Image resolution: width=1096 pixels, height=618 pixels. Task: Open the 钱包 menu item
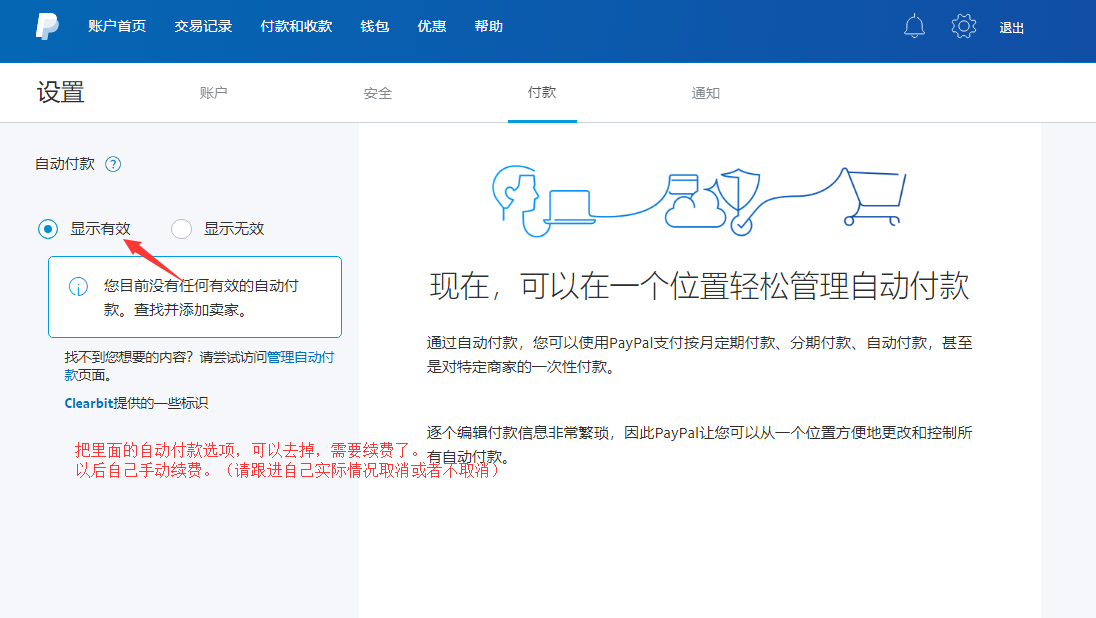point(375,27)
